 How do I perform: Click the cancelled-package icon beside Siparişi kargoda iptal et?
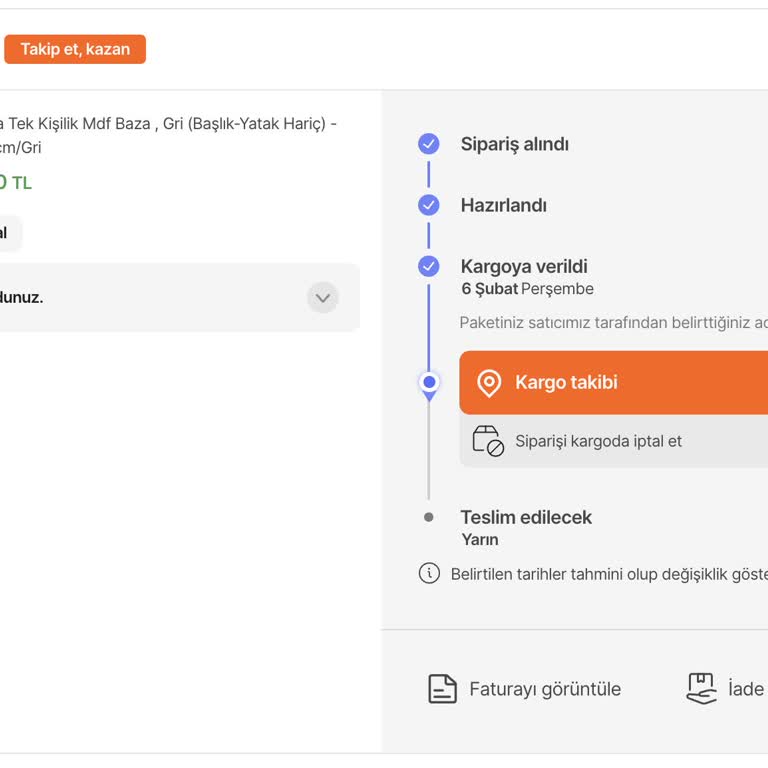[x=488, y=441]
